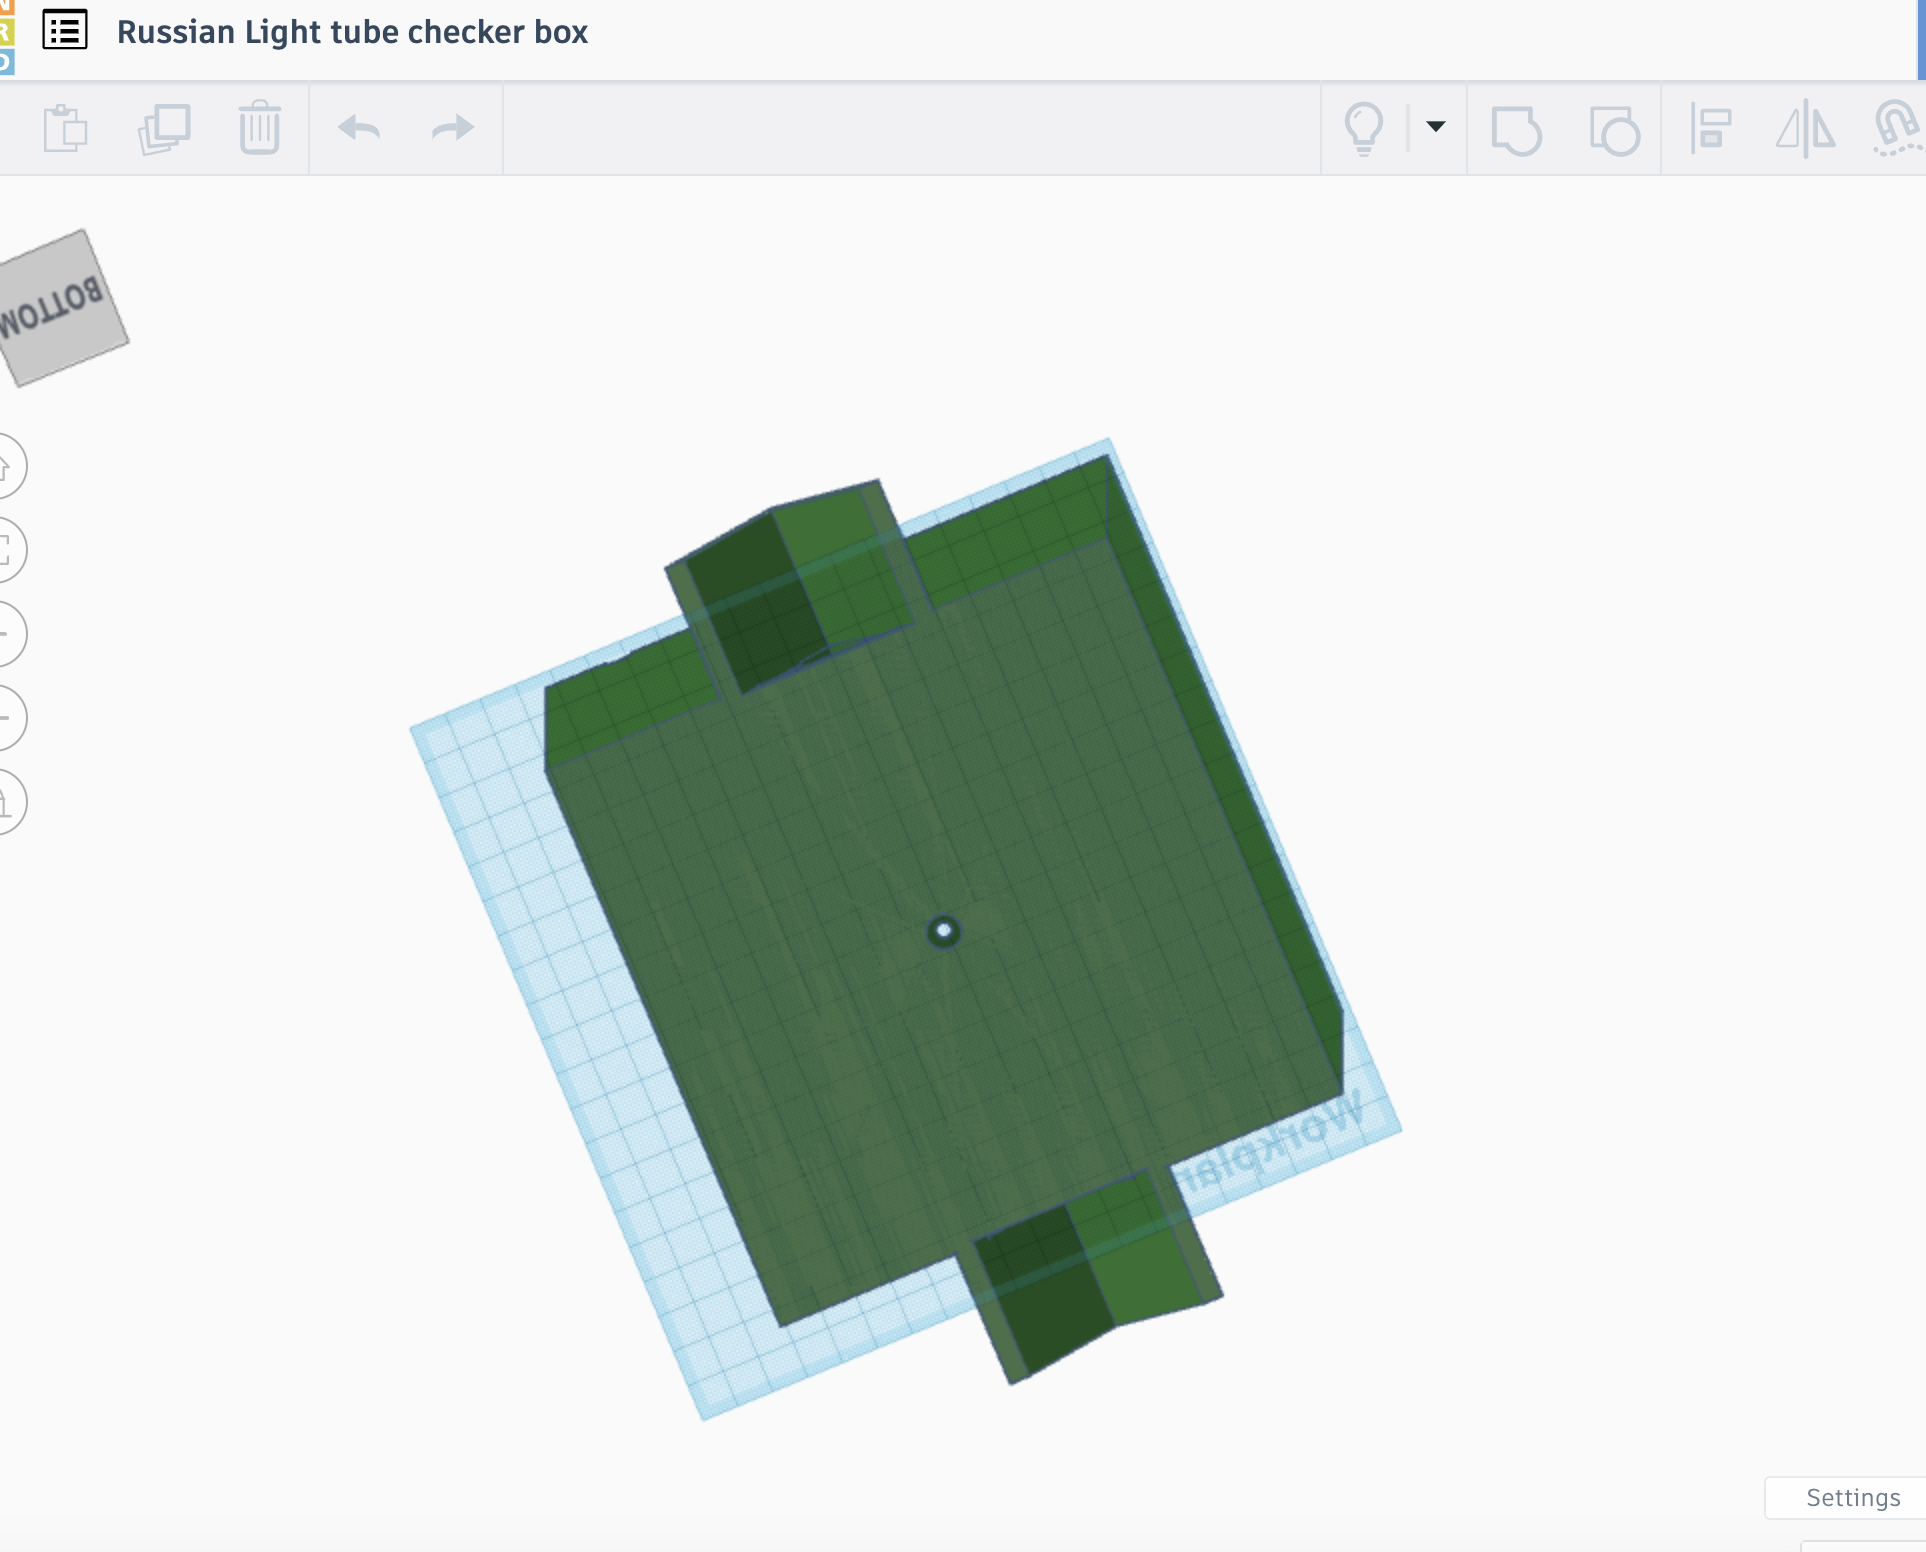The width and height of the screenshot is (1926, 1552).
Task: Open the designs list panel icon
Action: coord(65,31)
